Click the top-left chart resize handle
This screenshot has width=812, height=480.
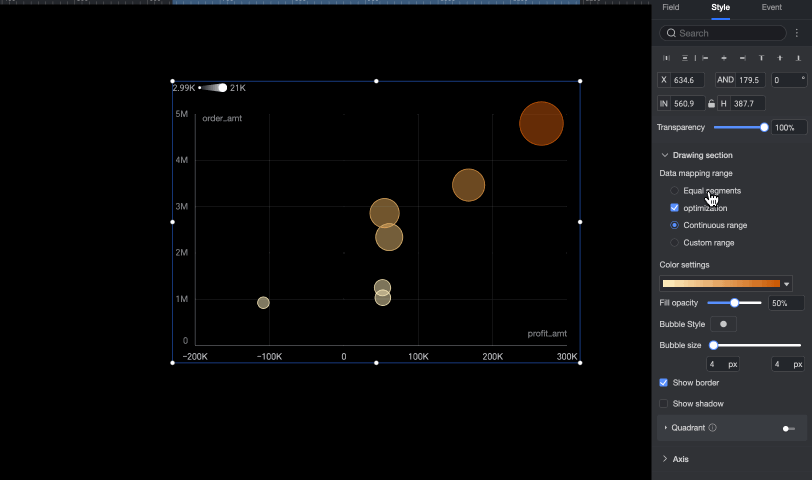[x=172, y=81]
